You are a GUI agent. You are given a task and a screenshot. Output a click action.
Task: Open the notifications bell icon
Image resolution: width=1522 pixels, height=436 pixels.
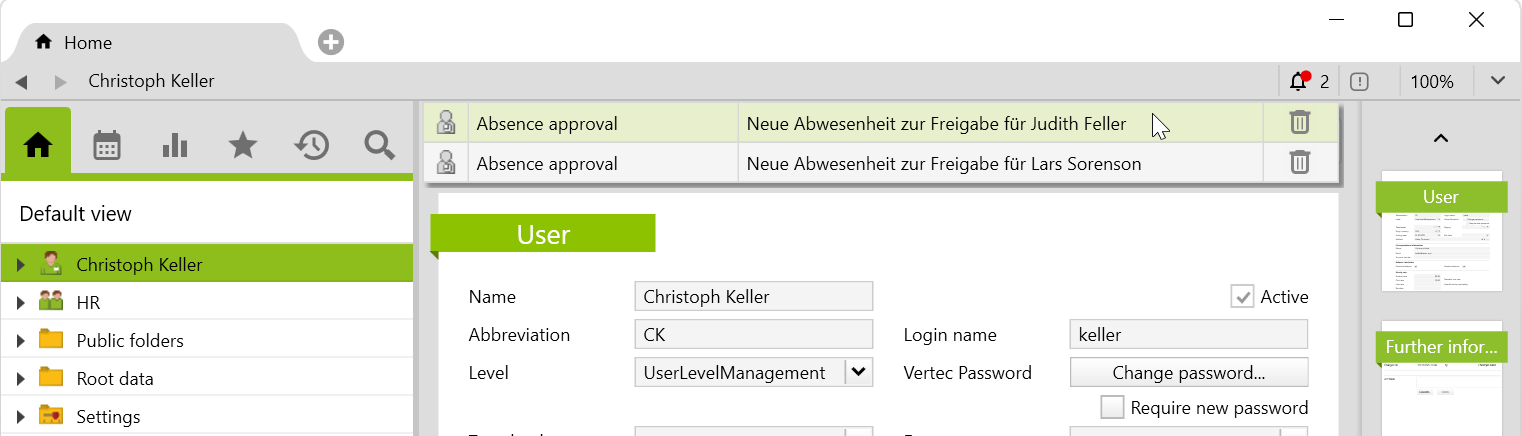(x=1299, y=81)
